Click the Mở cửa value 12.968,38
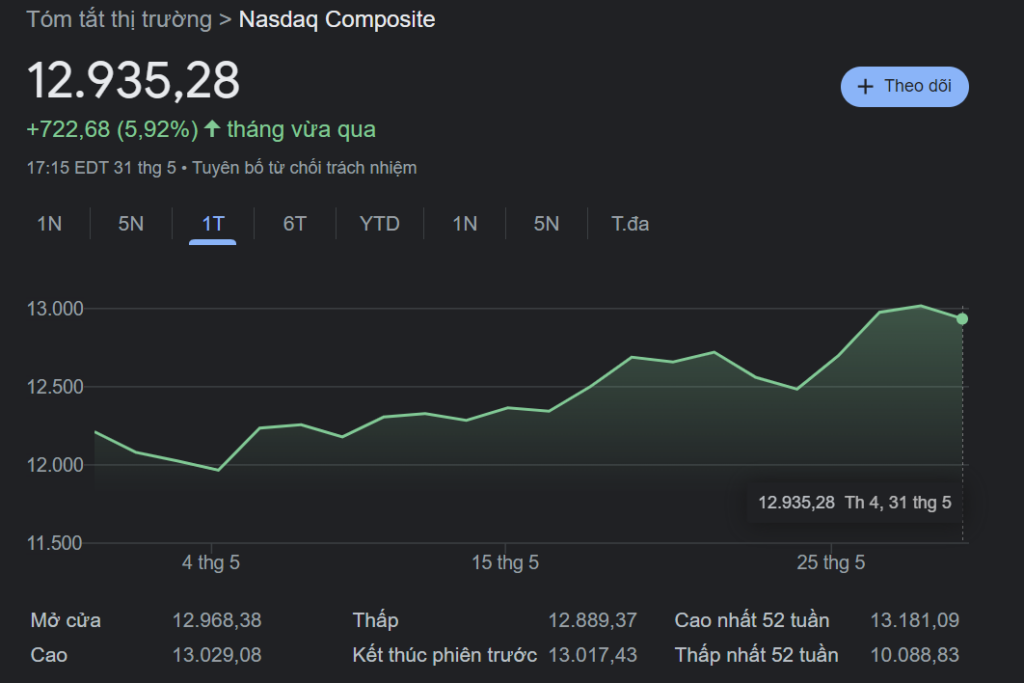 coord(217,620)
